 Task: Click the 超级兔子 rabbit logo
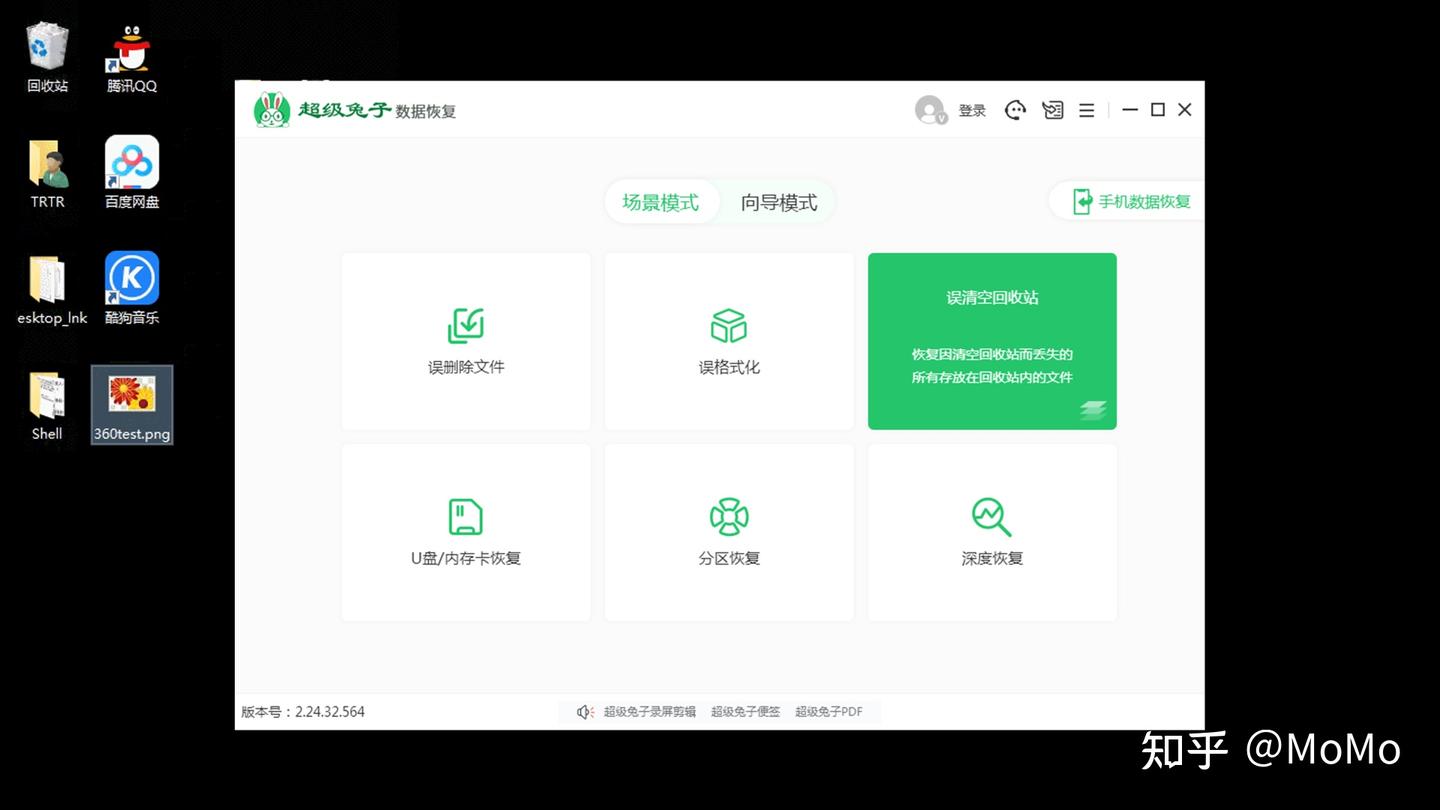[x=272, y=110]
